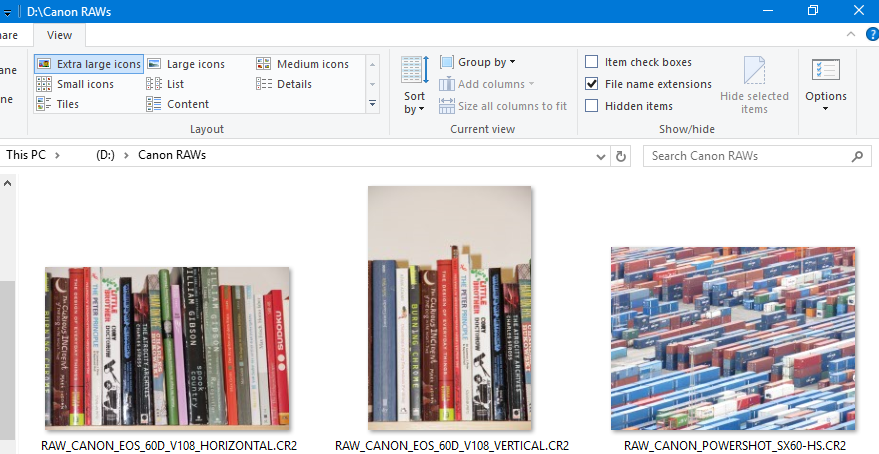Expand chevron after (D:) breadcrumb

pyautogui.click(x=127, y=155)
